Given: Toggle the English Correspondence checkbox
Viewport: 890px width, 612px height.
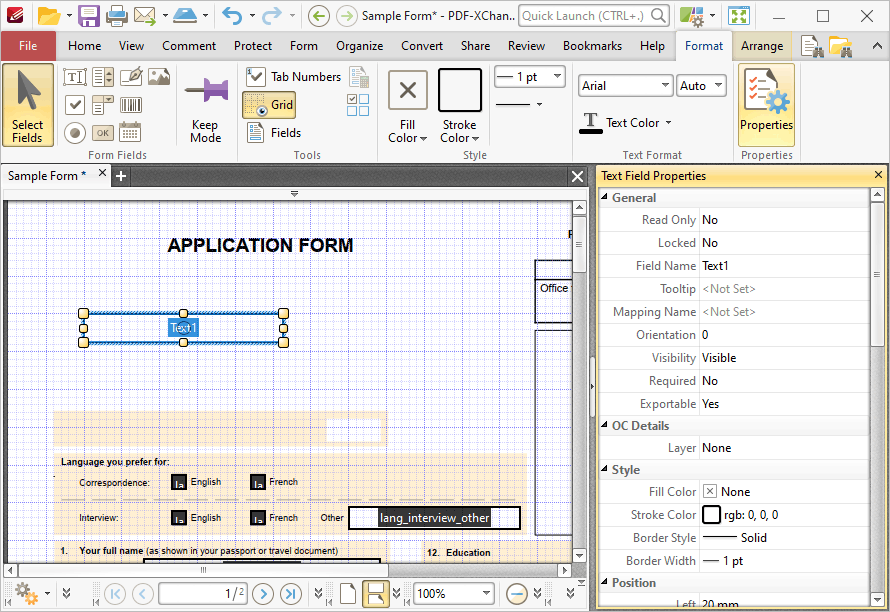Looking at the screenshot, I should click(179, 482).
